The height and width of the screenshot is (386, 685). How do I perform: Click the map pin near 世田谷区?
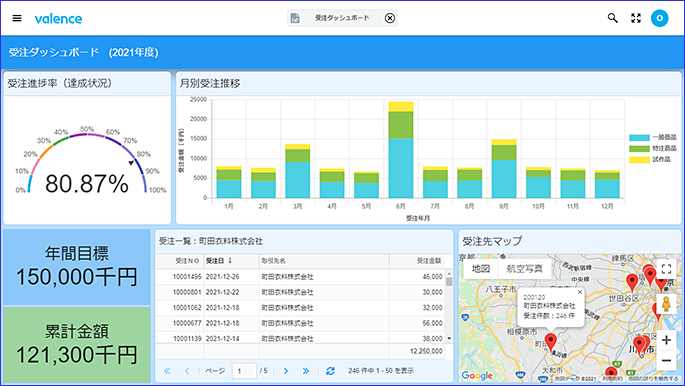[632, 283]
